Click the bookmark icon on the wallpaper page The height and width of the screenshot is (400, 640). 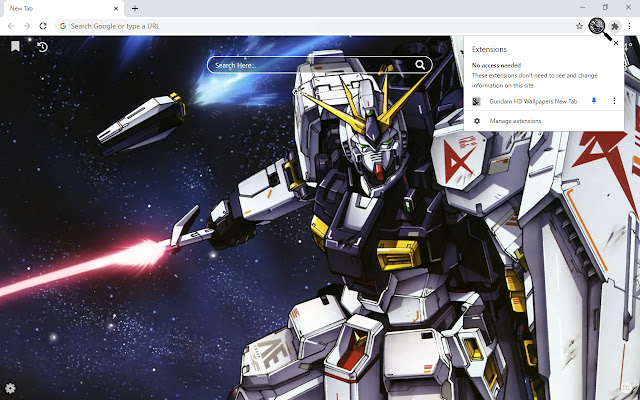pos(15,47)
